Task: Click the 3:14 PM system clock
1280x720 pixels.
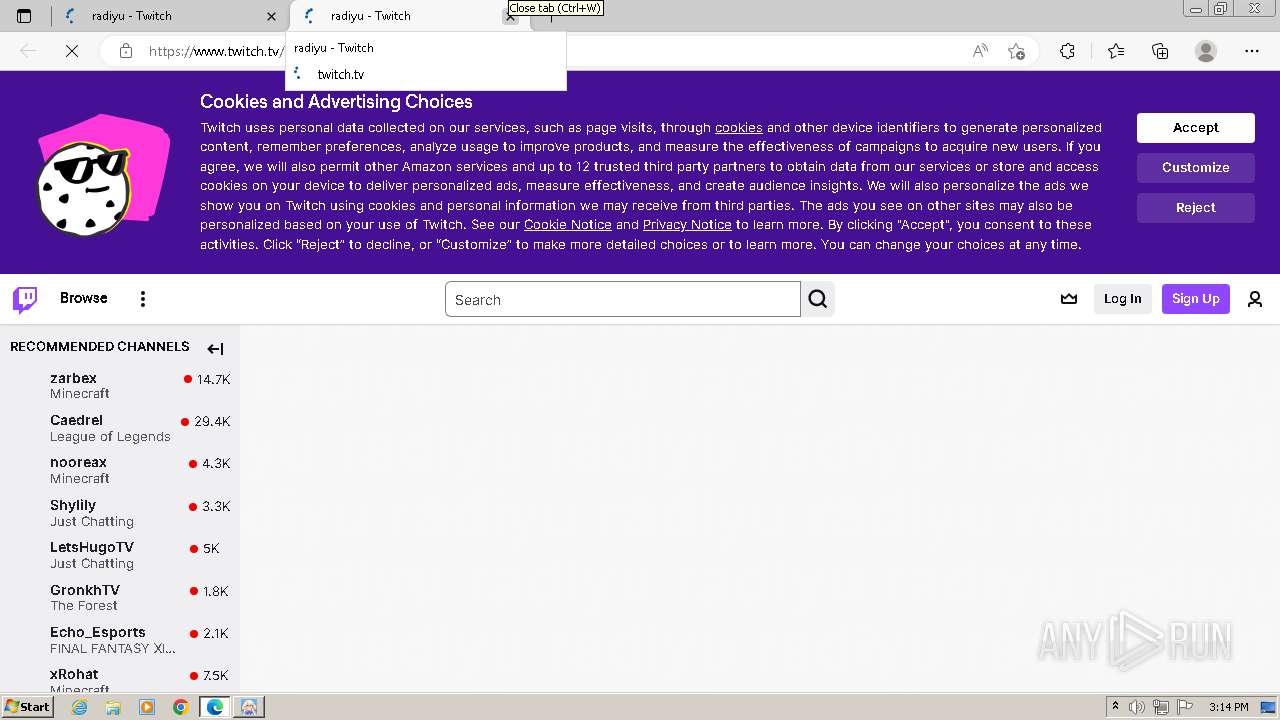Action: pos(1228,707)
